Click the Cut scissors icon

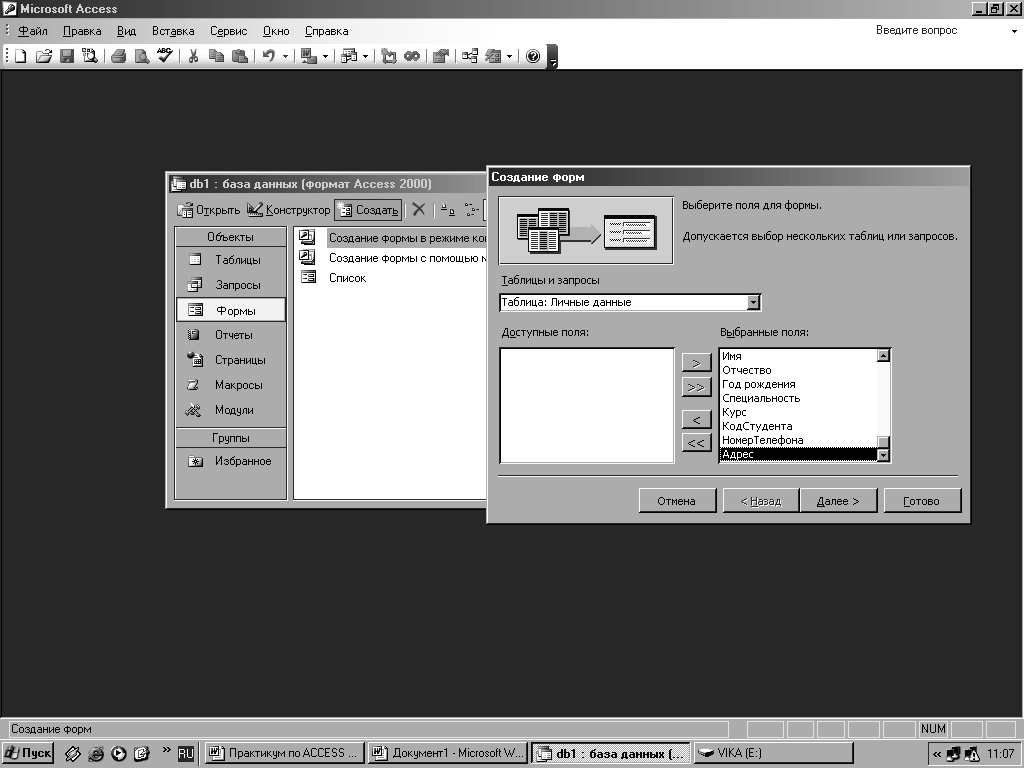(x=193, y=56)
